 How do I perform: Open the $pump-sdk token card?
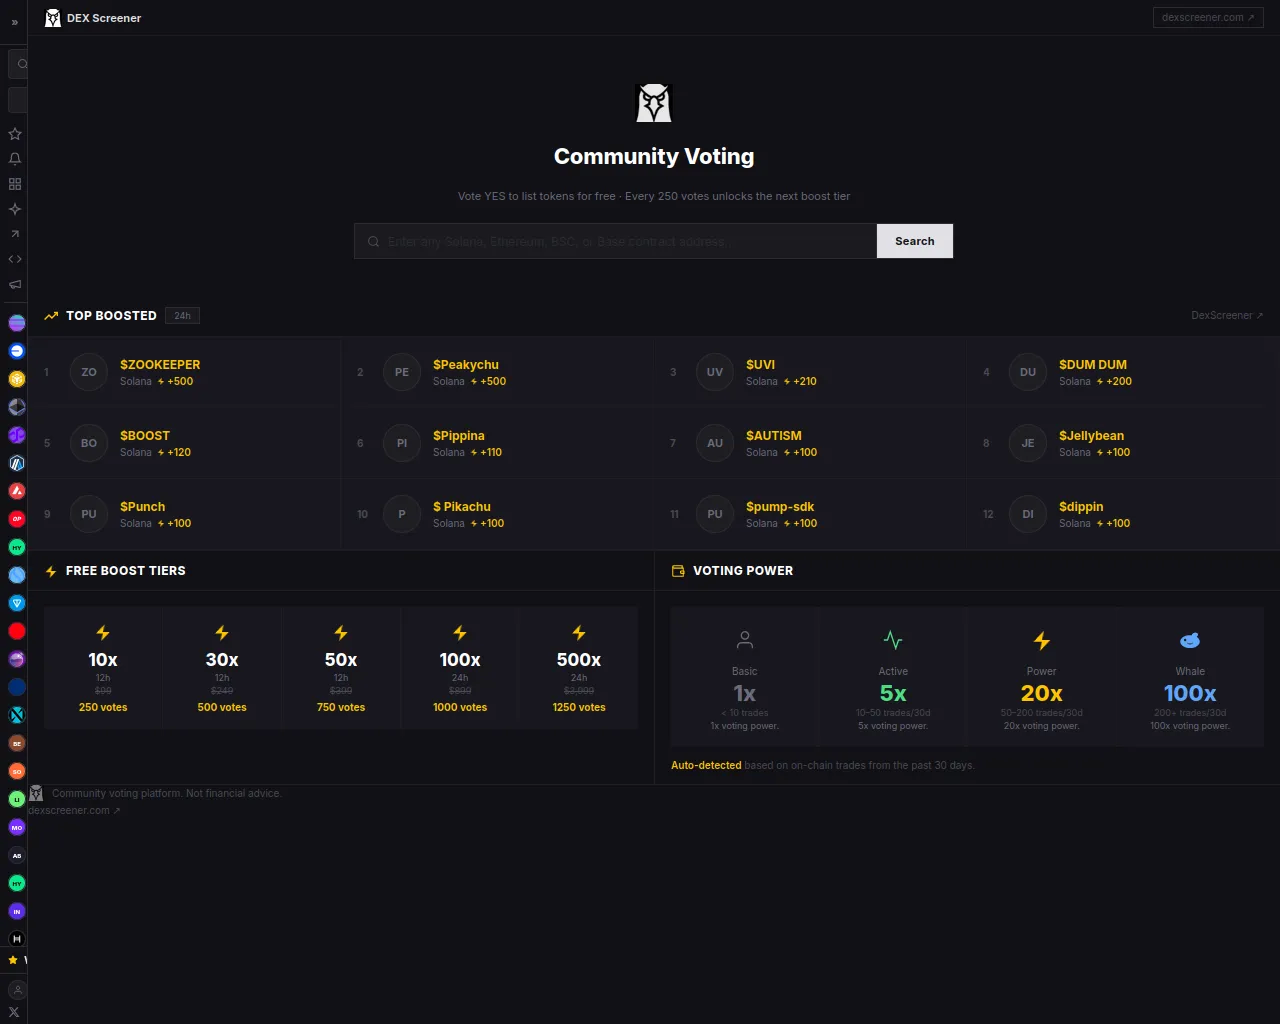810,514
